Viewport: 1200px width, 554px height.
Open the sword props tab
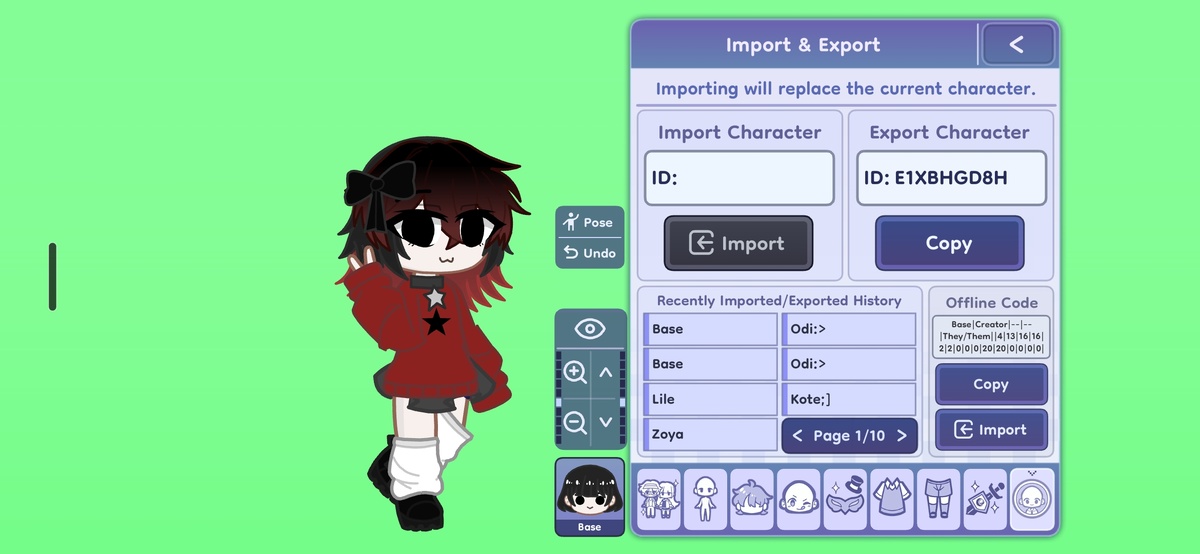[985, 498]
